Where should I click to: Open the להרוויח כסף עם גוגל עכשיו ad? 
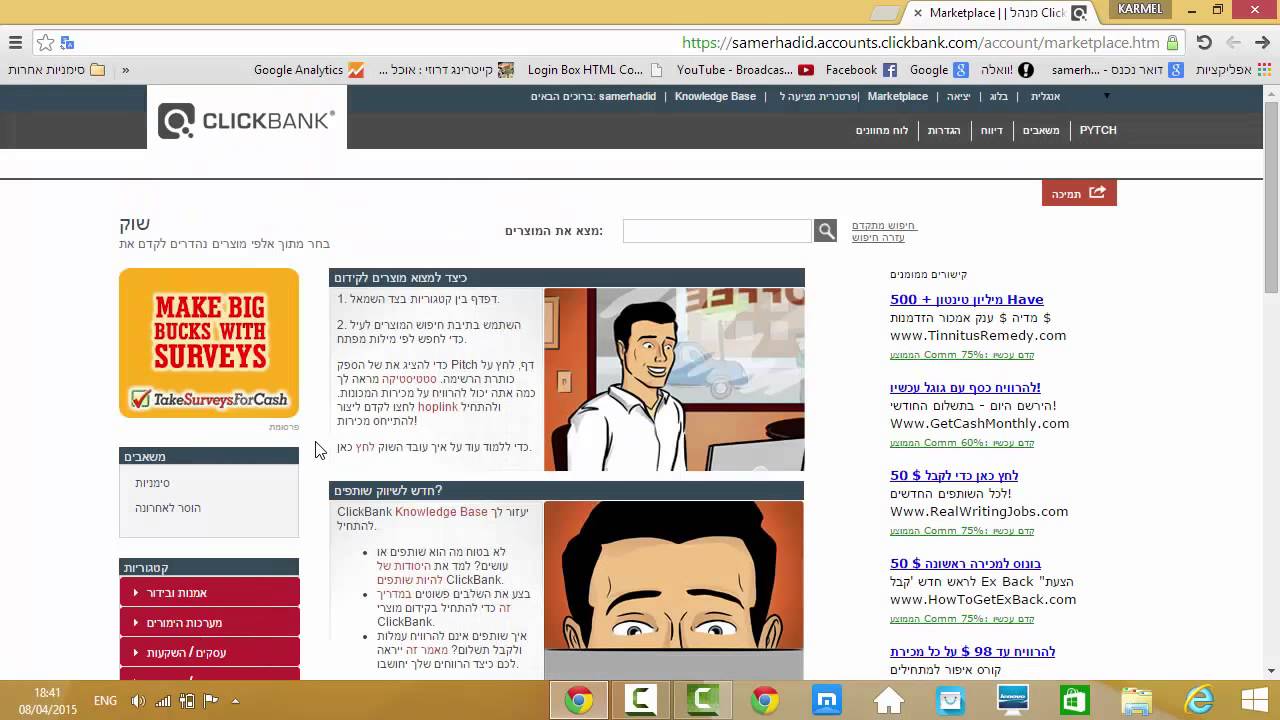(965, 387)
